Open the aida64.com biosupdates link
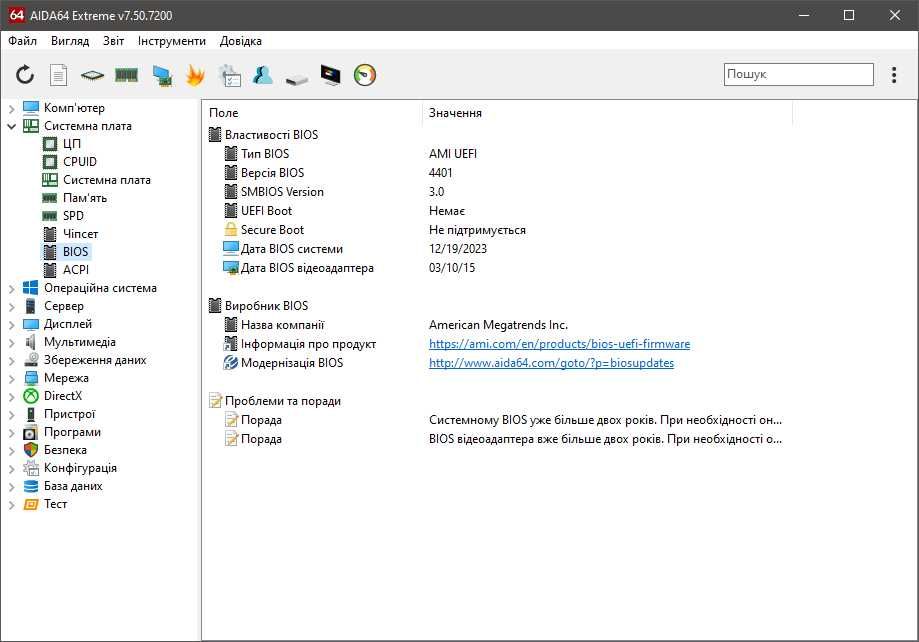 pyautogui.click(x=551, y=363)
